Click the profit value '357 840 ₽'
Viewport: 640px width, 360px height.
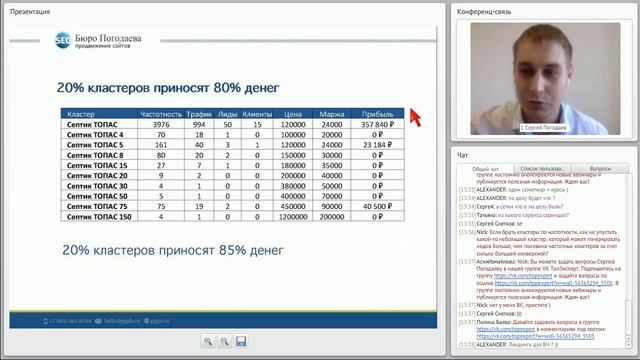(x=377, y=124)
